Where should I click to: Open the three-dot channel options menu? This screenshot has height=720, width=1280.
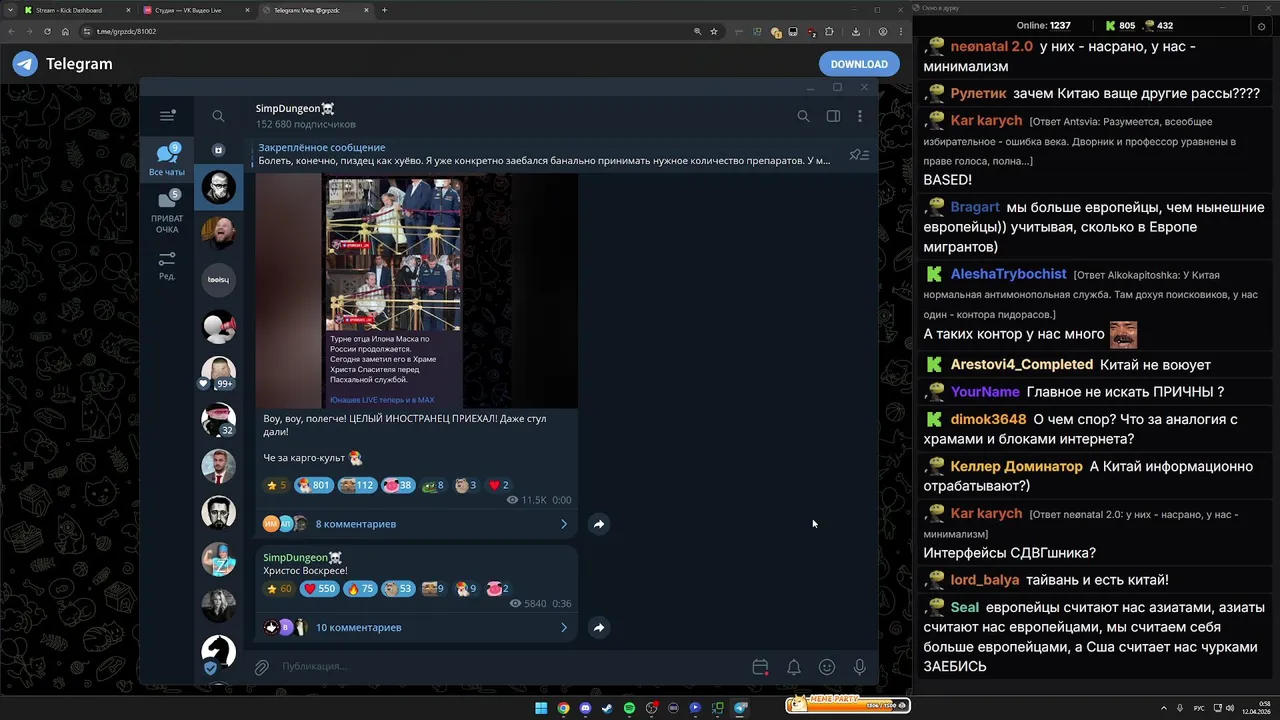(x=859, y=116)
